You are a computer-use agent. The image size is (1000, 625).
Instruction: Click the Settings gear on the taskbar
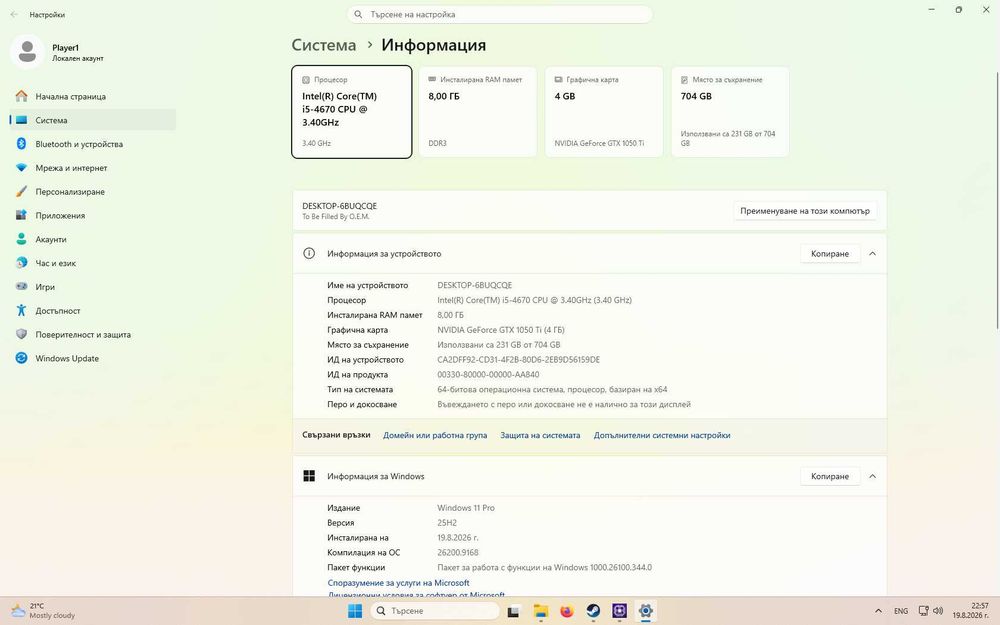point(645,611)
